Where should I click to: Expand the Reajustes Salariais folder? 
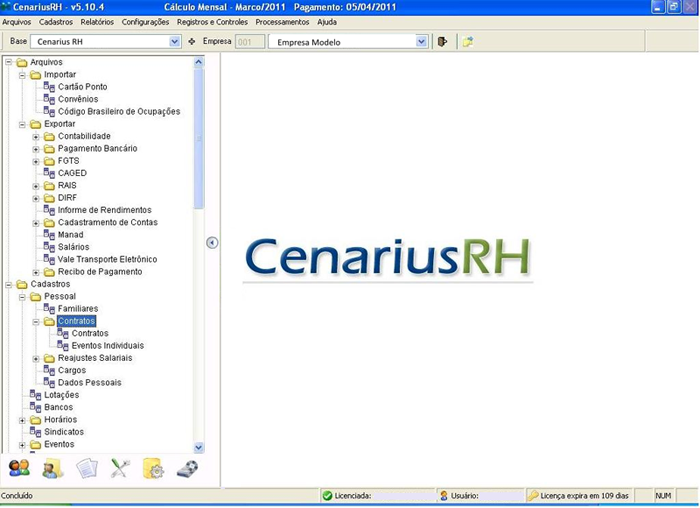pos(36,358)
